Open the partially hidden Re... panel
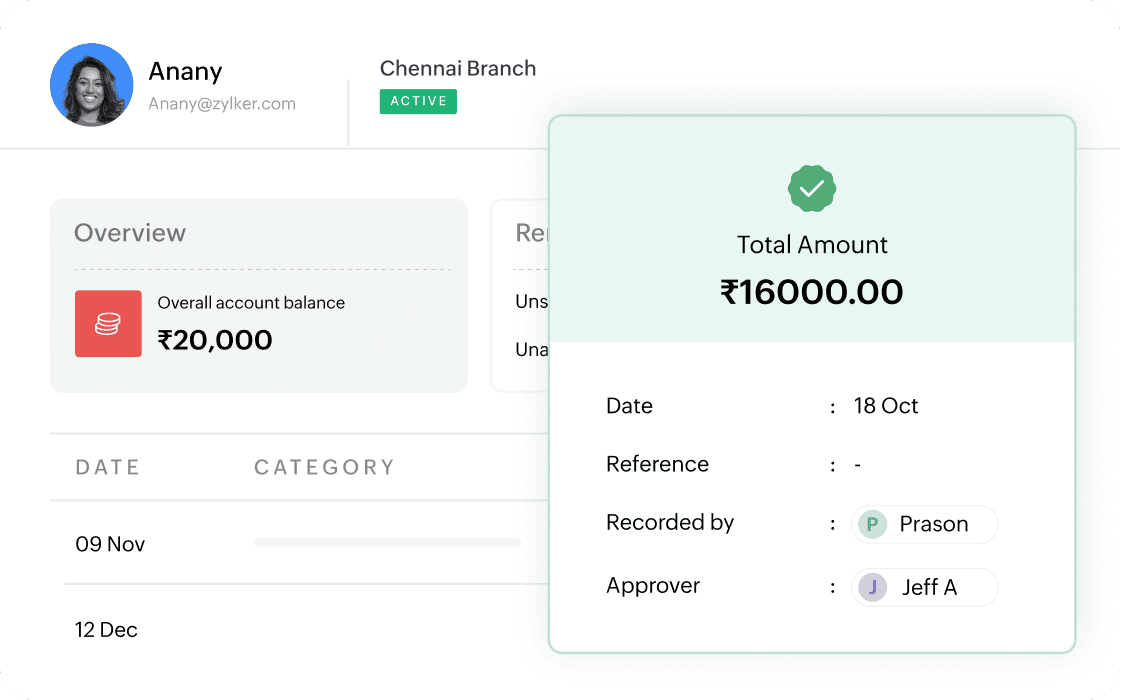The width and height of the screenshot is (1121, 700). pos(528,233)
